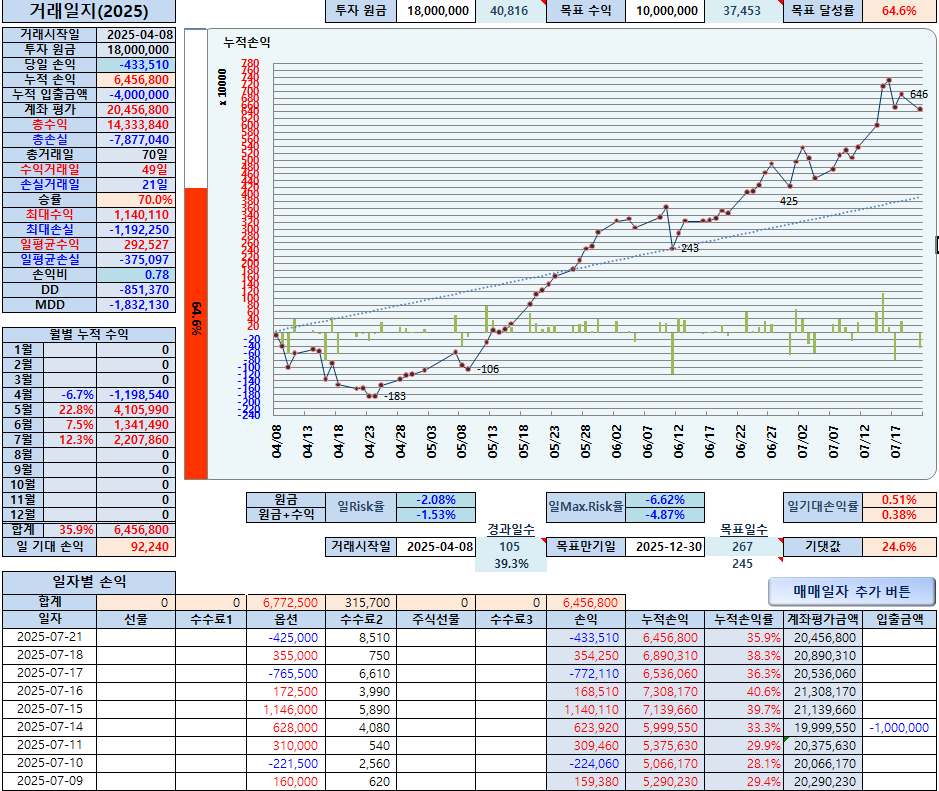
Task: Click the 당일 손익 value -433,510
Action: (136, 65)
